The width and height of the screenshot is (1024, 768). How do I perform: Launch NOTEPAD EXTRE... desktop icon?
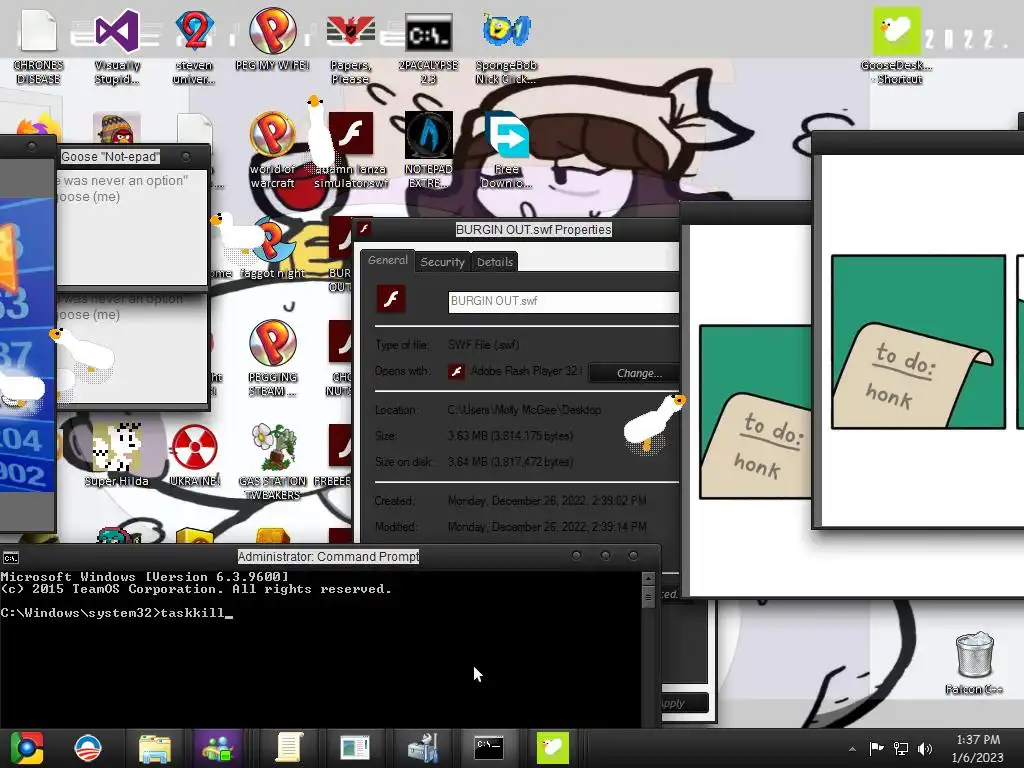(x=428, y=150)
